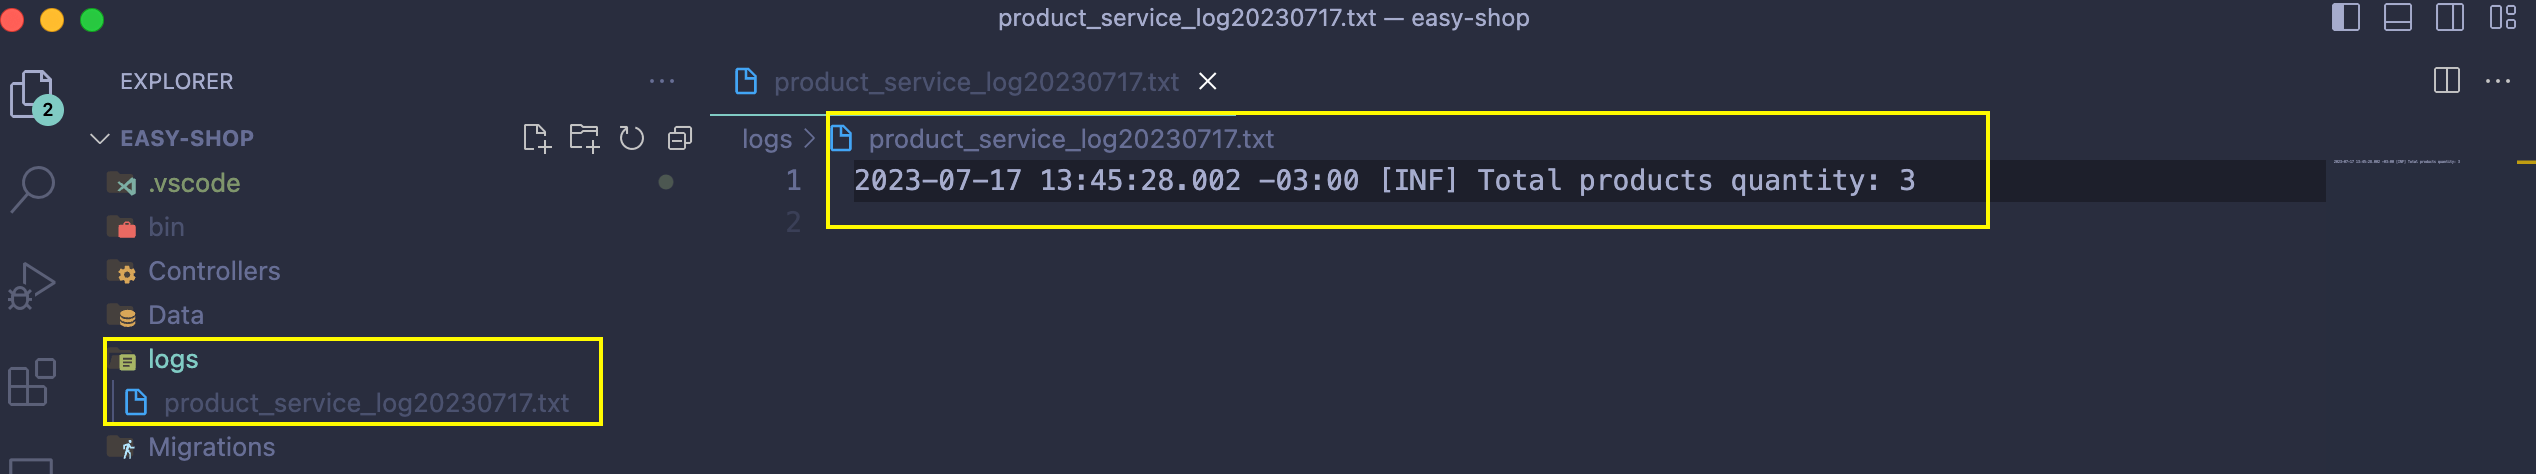Open the Extensions view icon

[x=32, y=382]
